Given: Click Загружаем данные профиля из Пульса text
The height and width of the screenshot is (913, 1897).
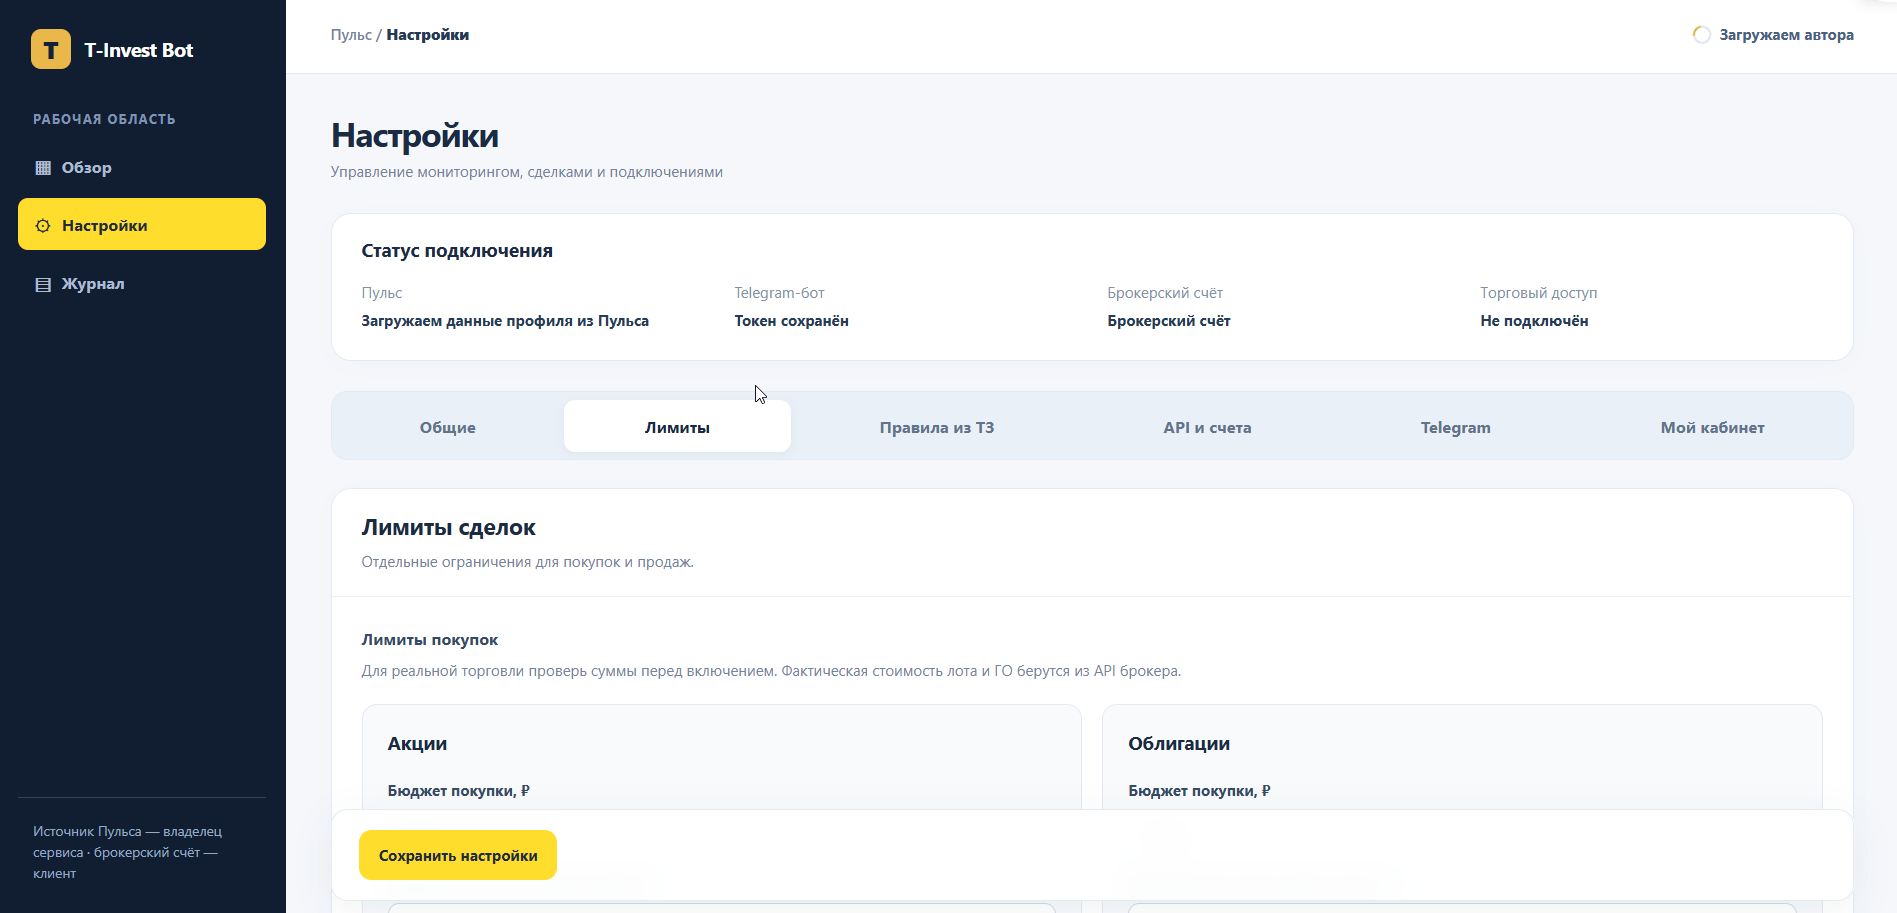Looking at the screenshot, I should tap(505, 321).
